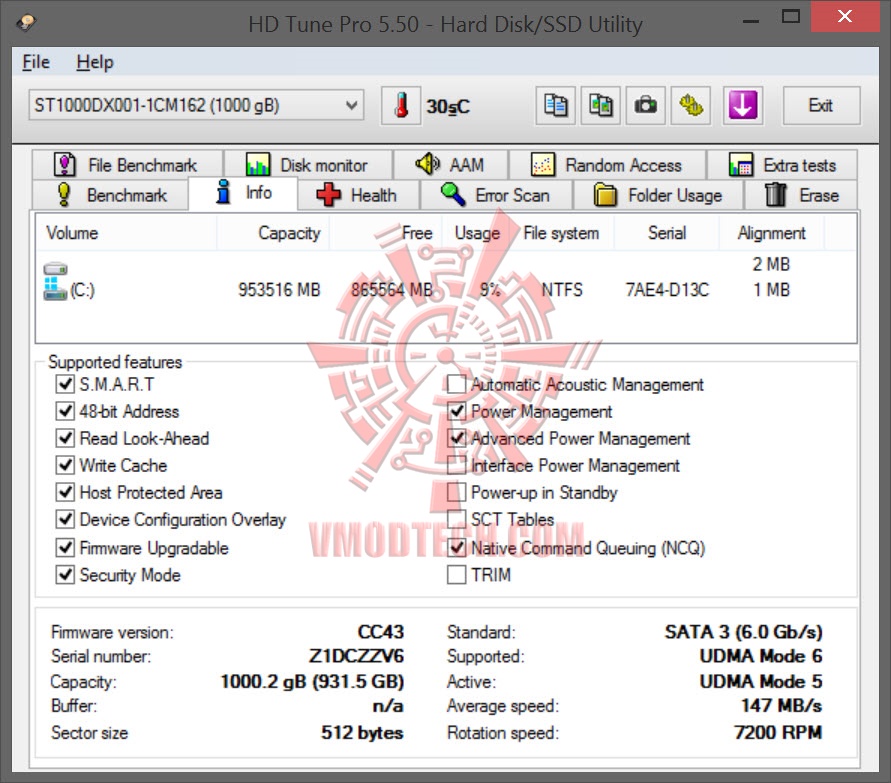
Task: Maximize the HD Tune Pro window
Action: click(x=790, y=16)
